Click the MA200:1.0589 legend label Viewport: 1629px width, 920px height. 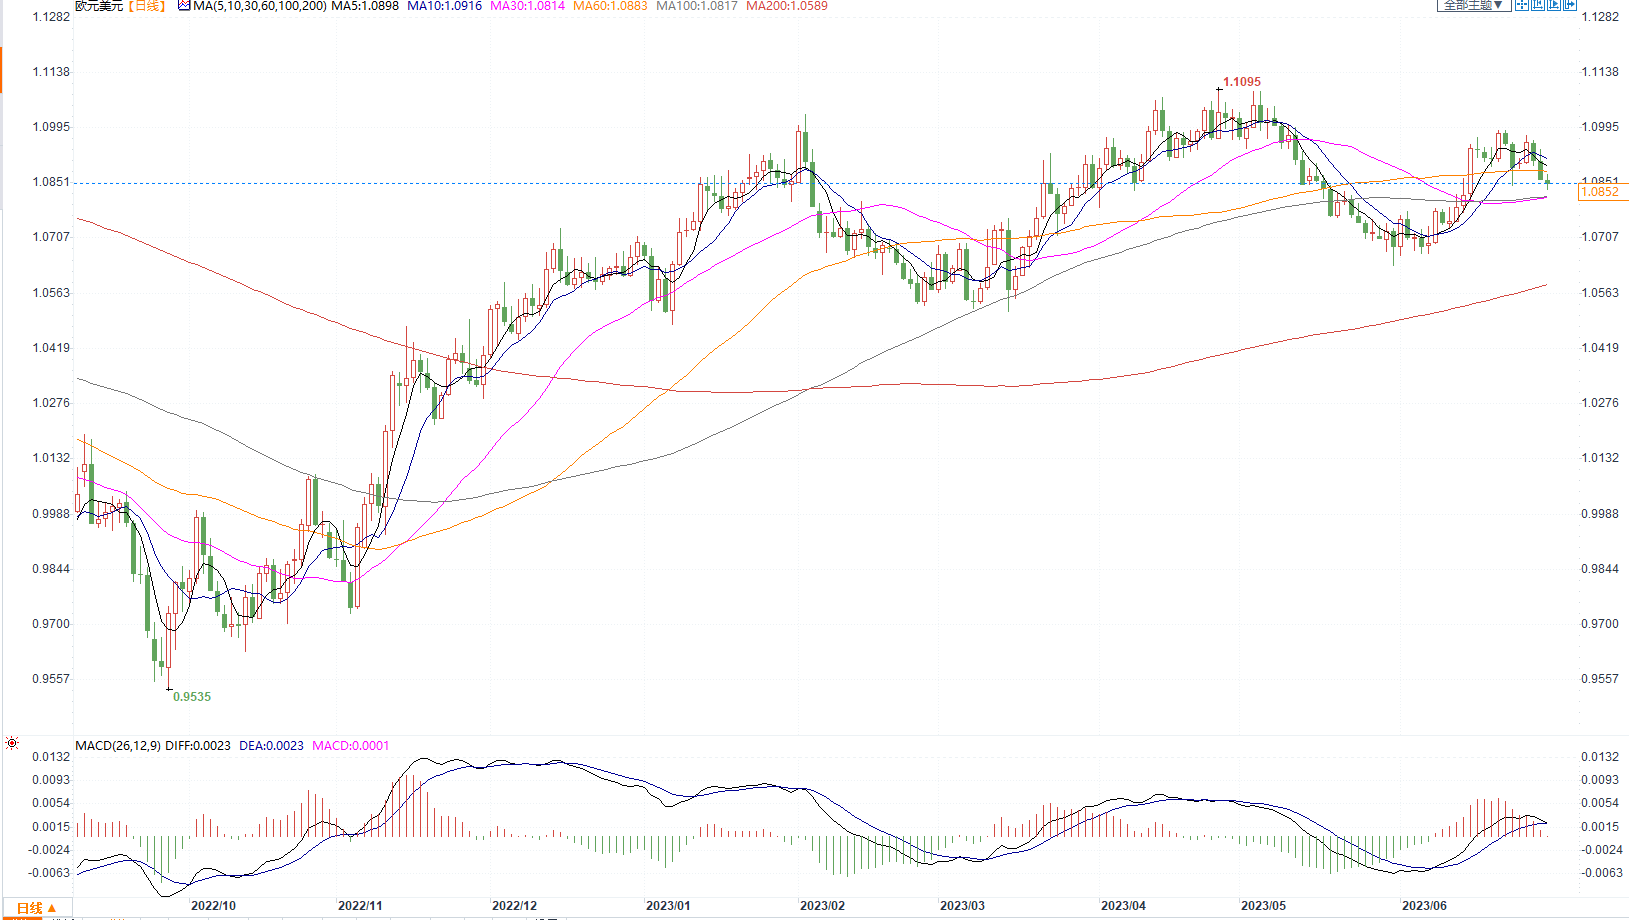coord(787,6)
